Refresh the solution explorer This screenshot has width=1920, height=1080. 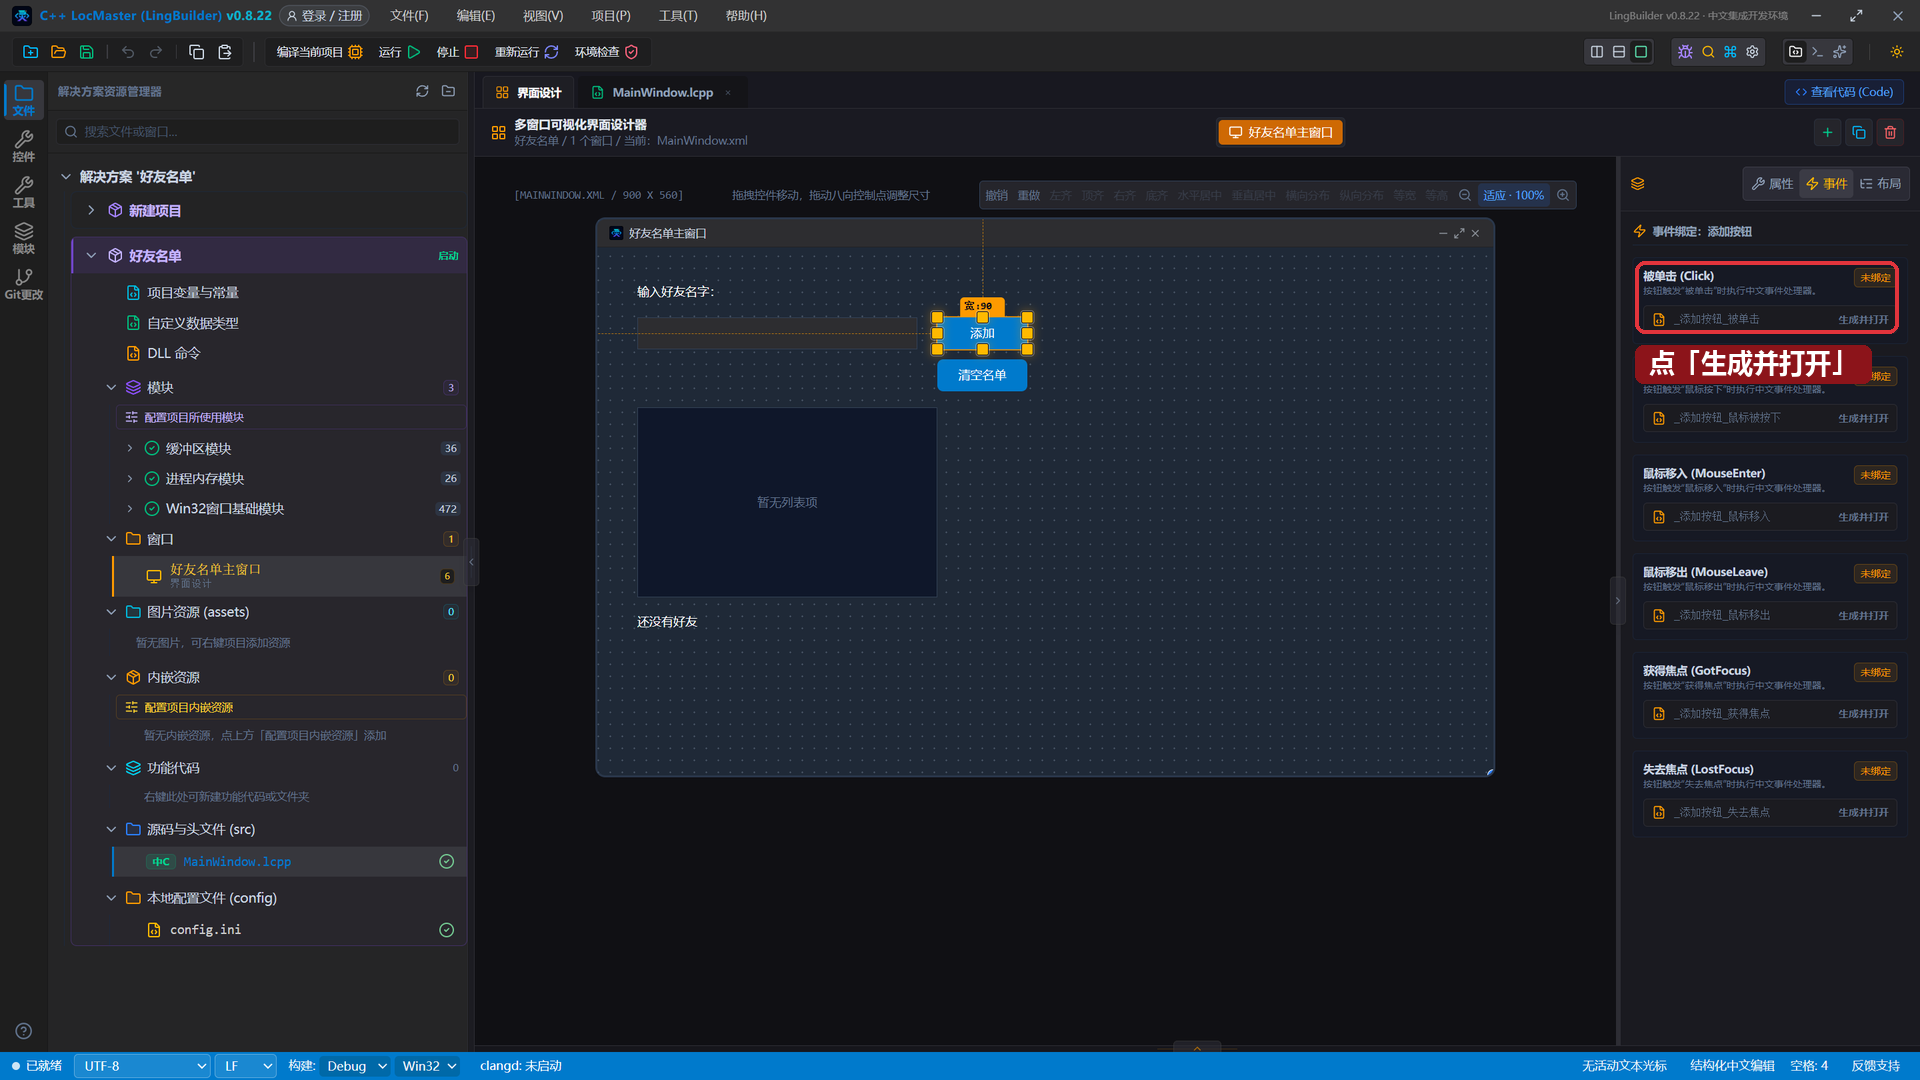422,91
